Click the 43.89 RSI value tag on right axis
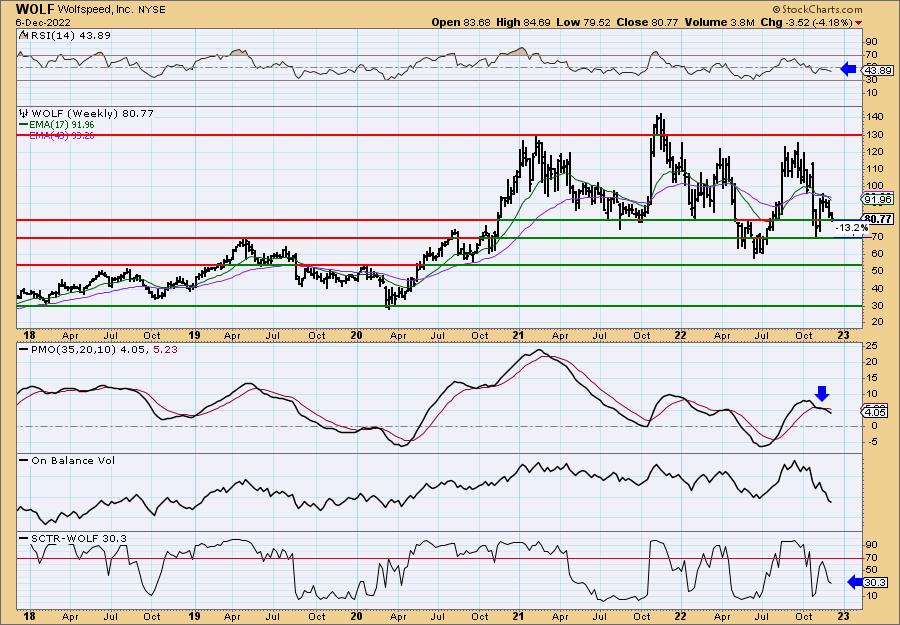Viewport: 900px width, 625px height. pyautogui.click(x=878, y=70)
